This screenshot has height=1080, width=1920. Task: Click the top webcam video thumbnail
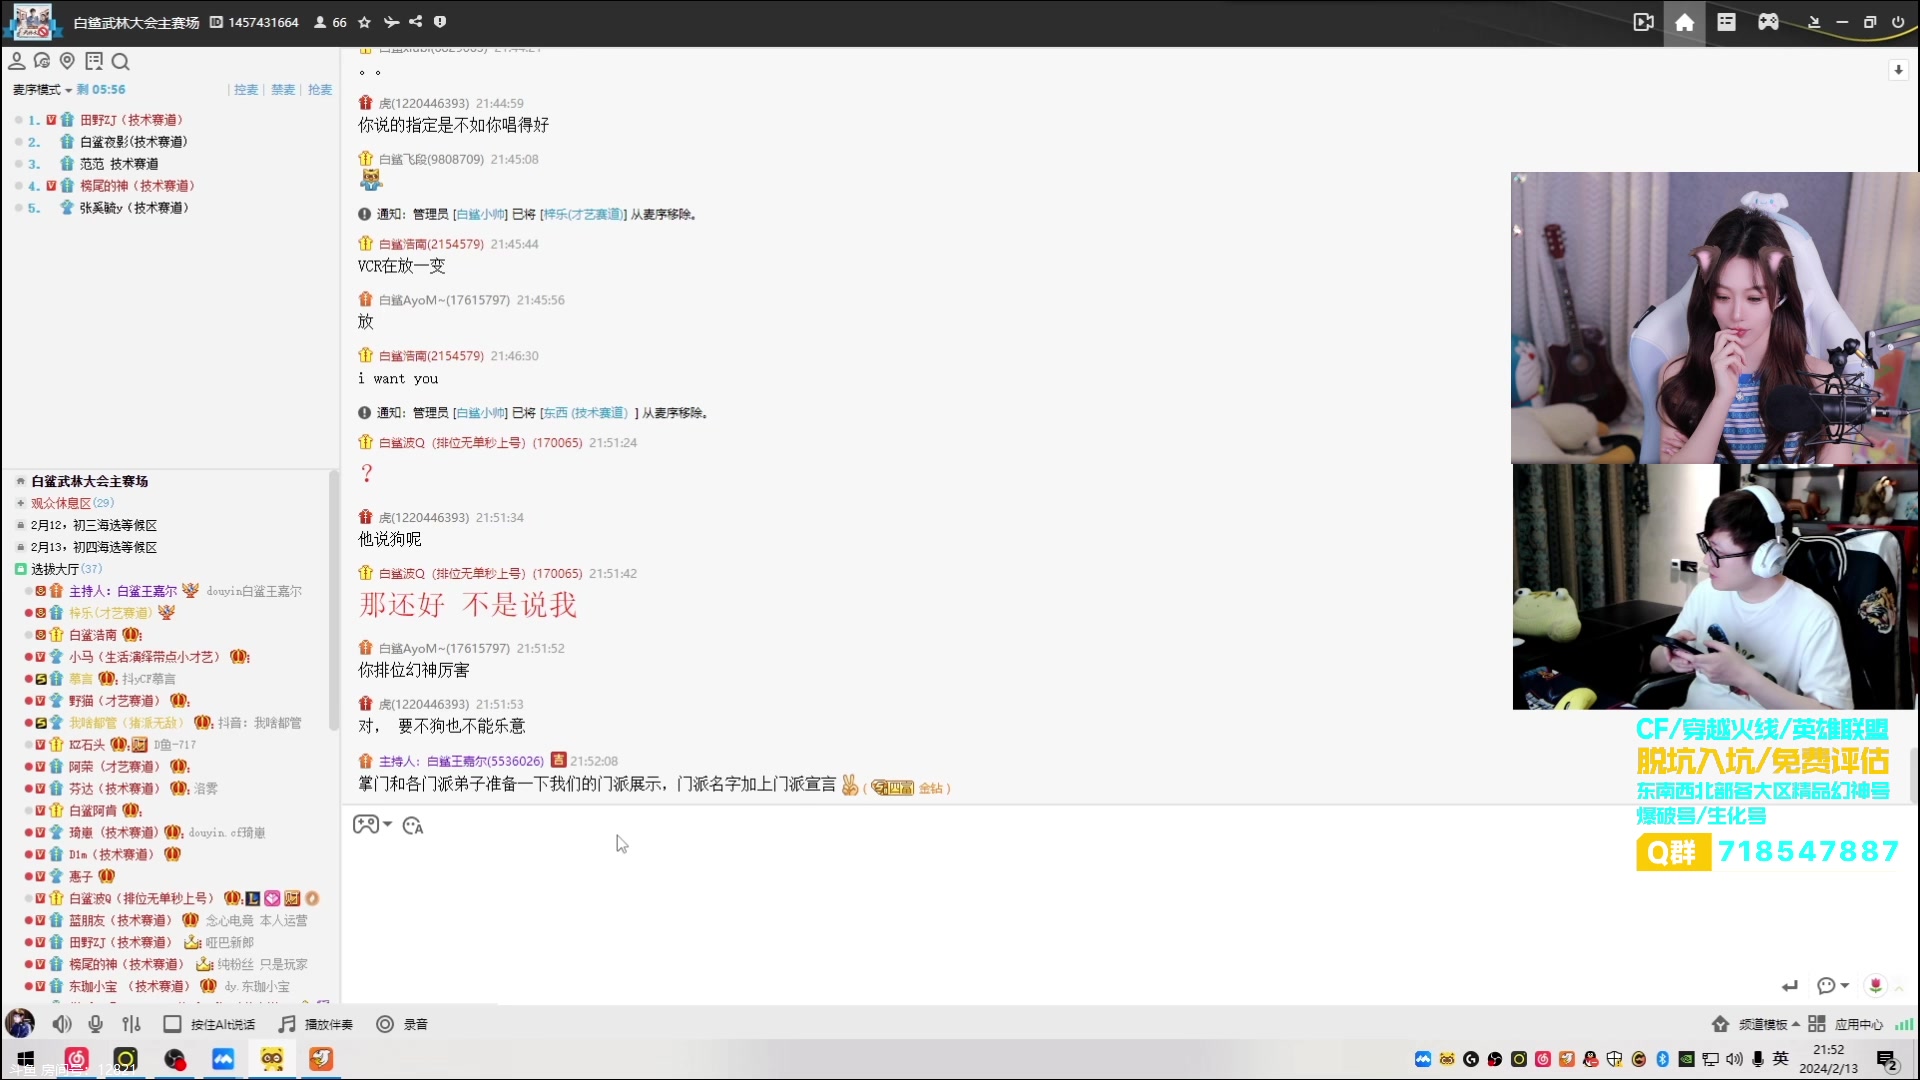[1715, 317]
